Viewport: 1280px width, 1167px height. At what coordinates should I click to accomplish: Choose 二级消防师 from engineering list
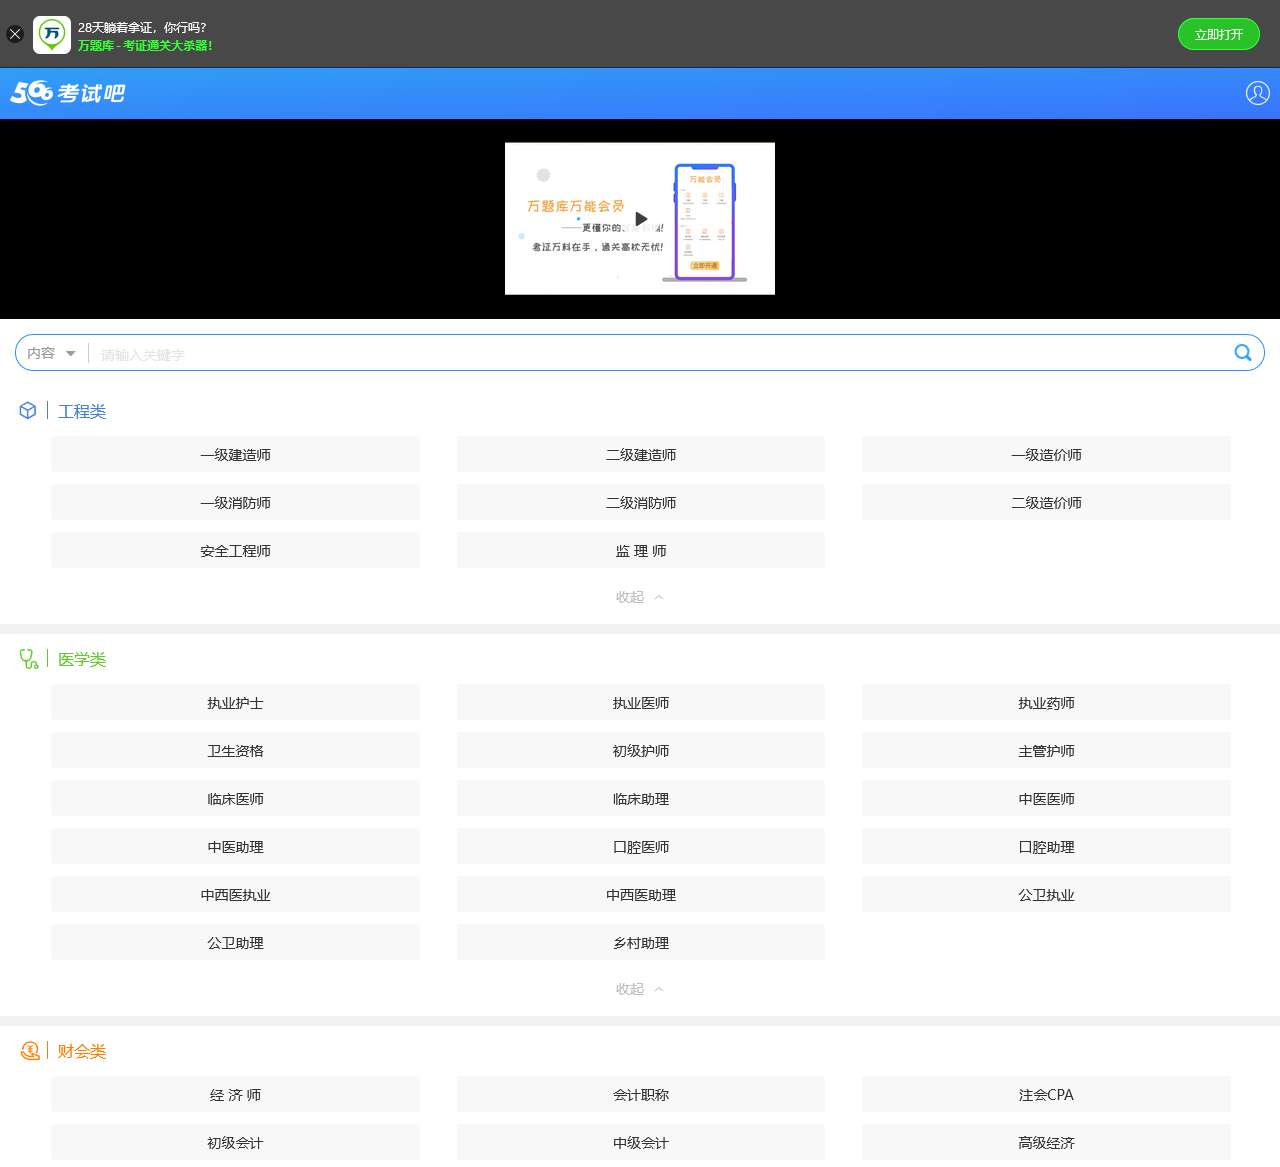(x=640, y=503)
